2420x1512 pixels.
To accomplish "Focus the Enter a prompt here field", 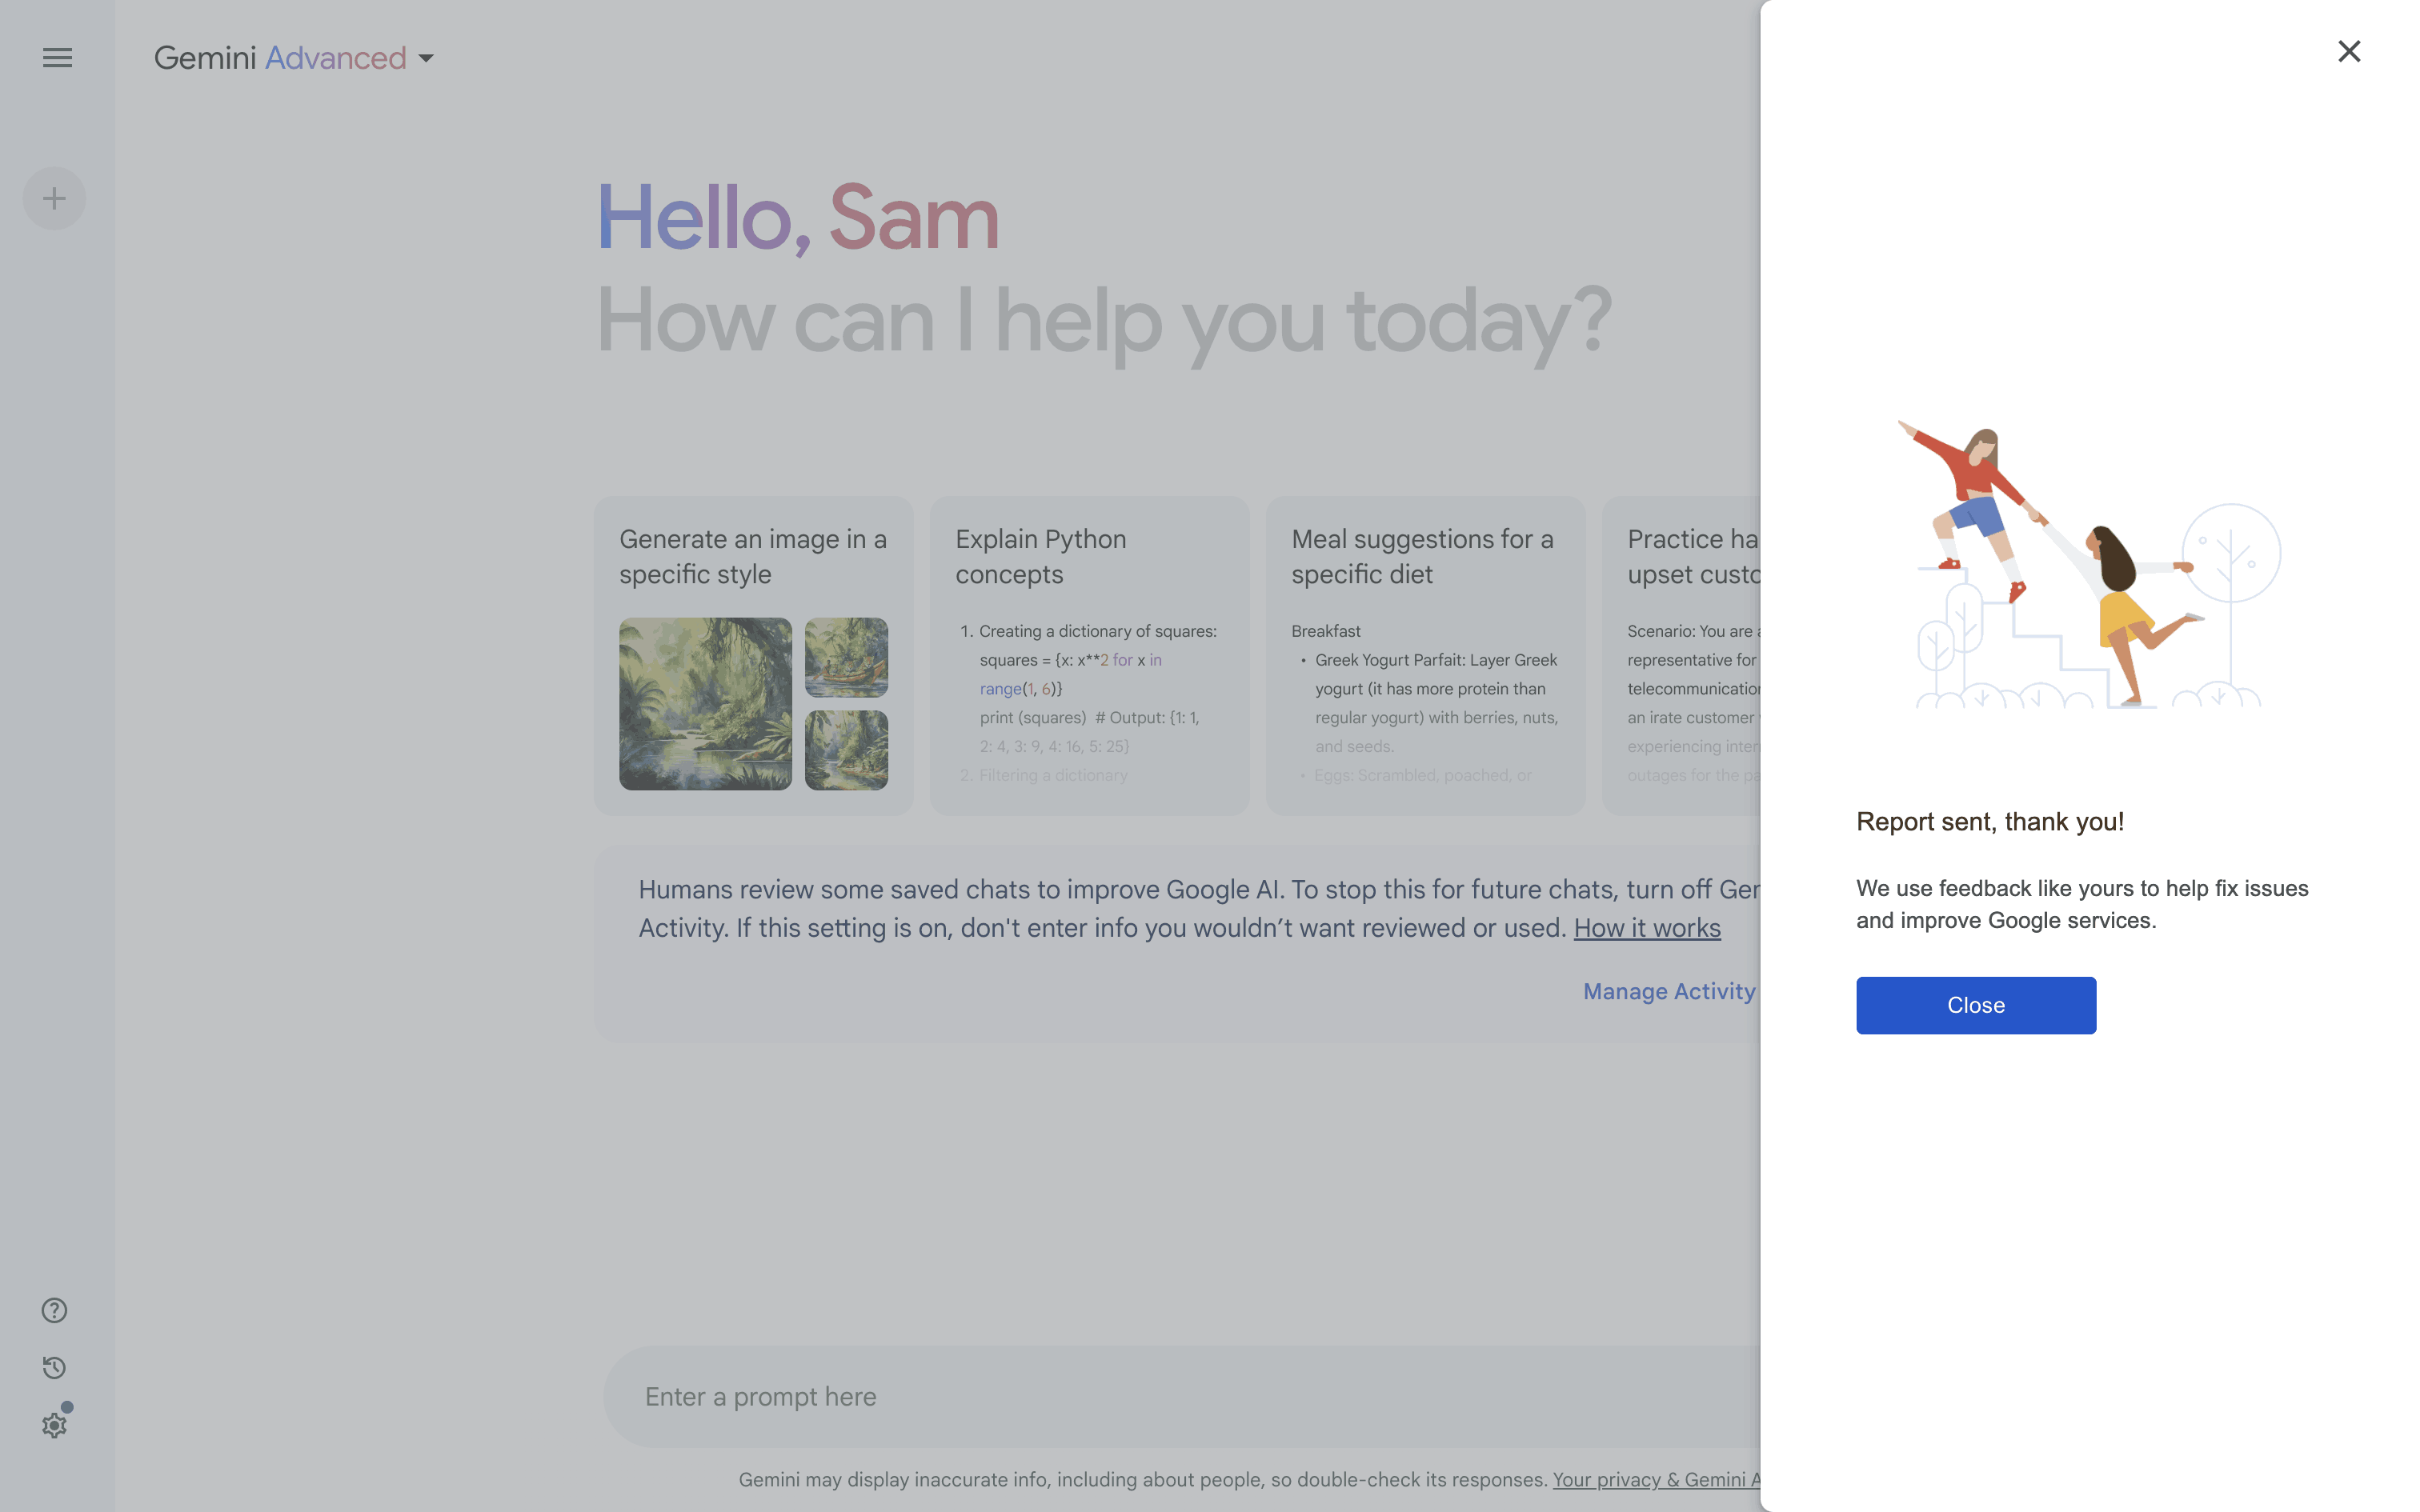I will [x=1182, y=1397].
